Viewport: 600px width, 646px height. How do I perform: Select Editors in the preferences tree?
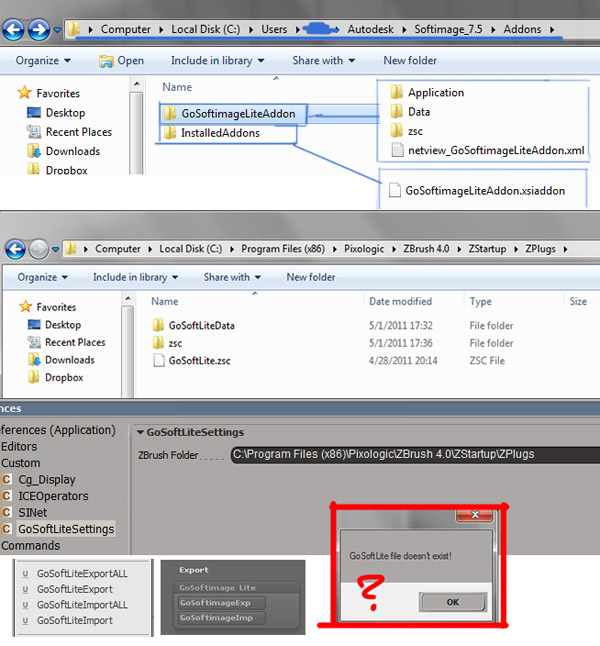click(x=19, y=447)
